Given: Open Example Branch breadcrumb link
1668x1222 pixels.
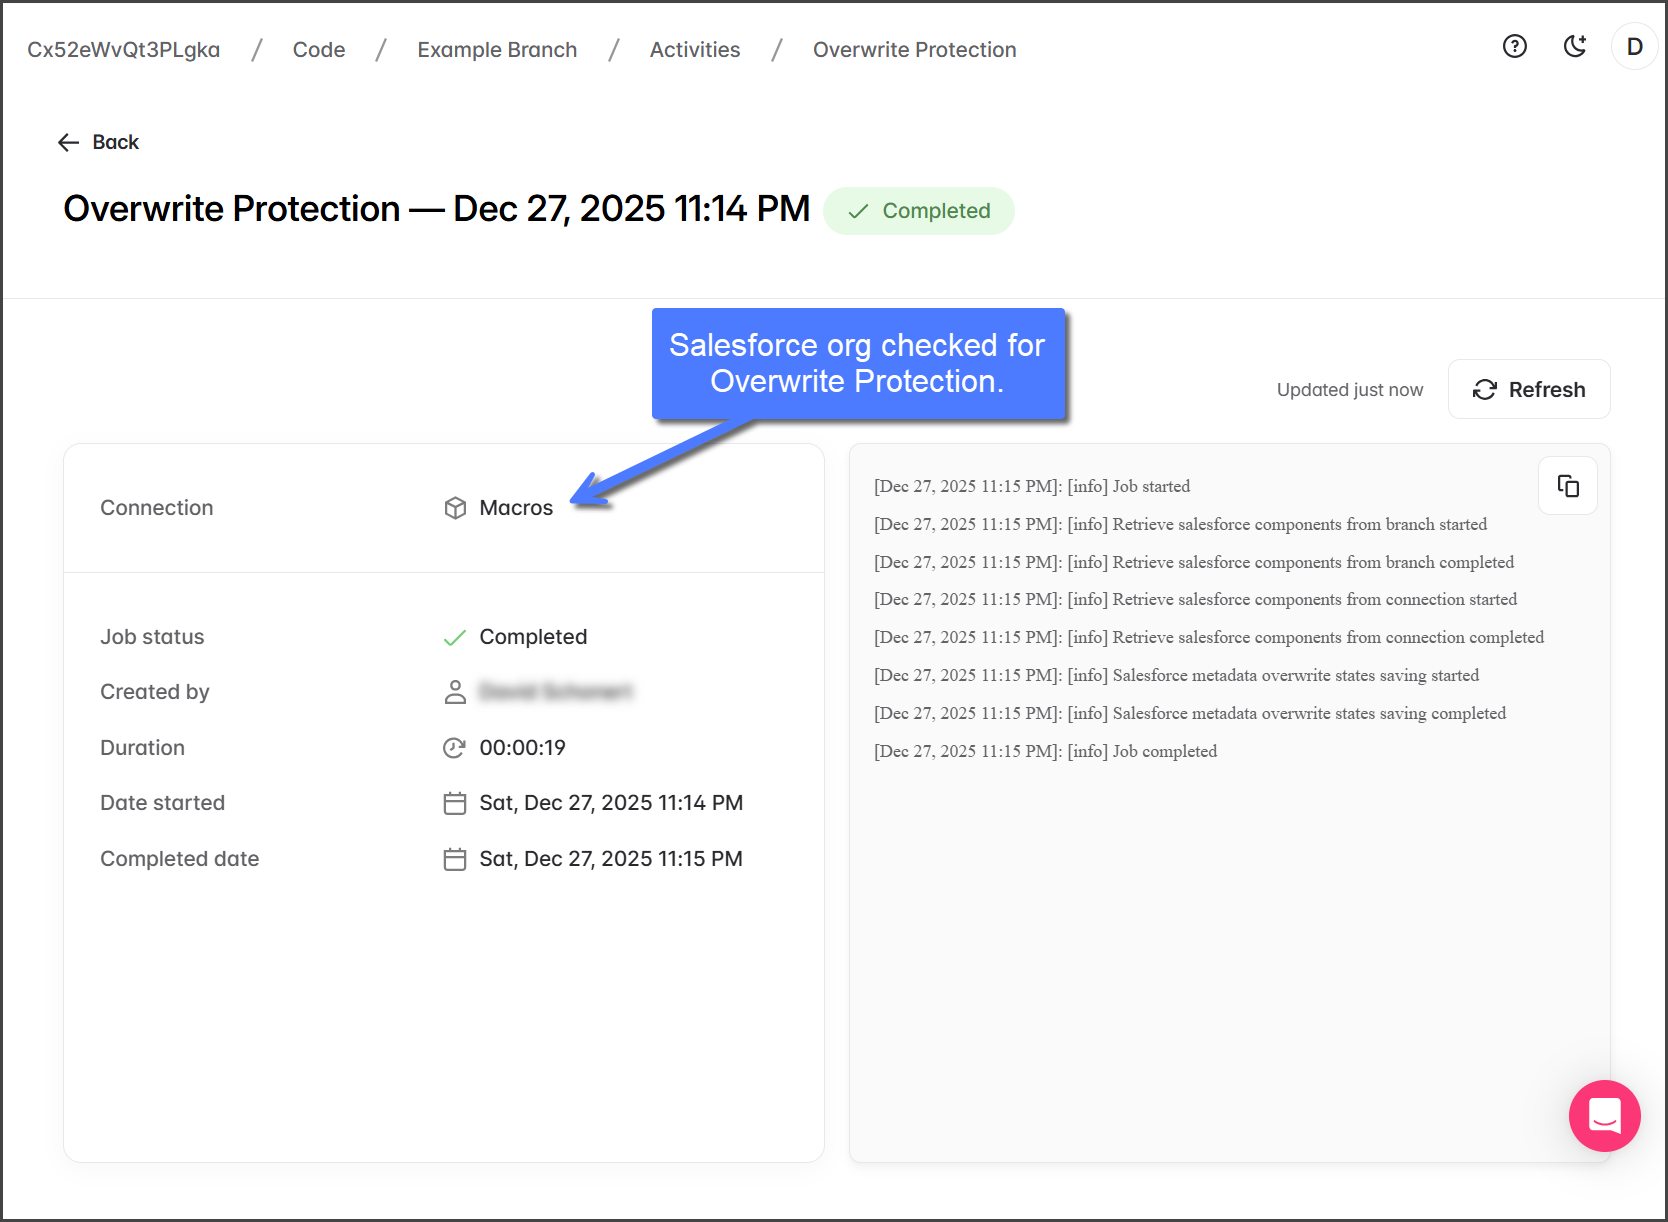Looking at the screenshot, I should tap(497, 50).
